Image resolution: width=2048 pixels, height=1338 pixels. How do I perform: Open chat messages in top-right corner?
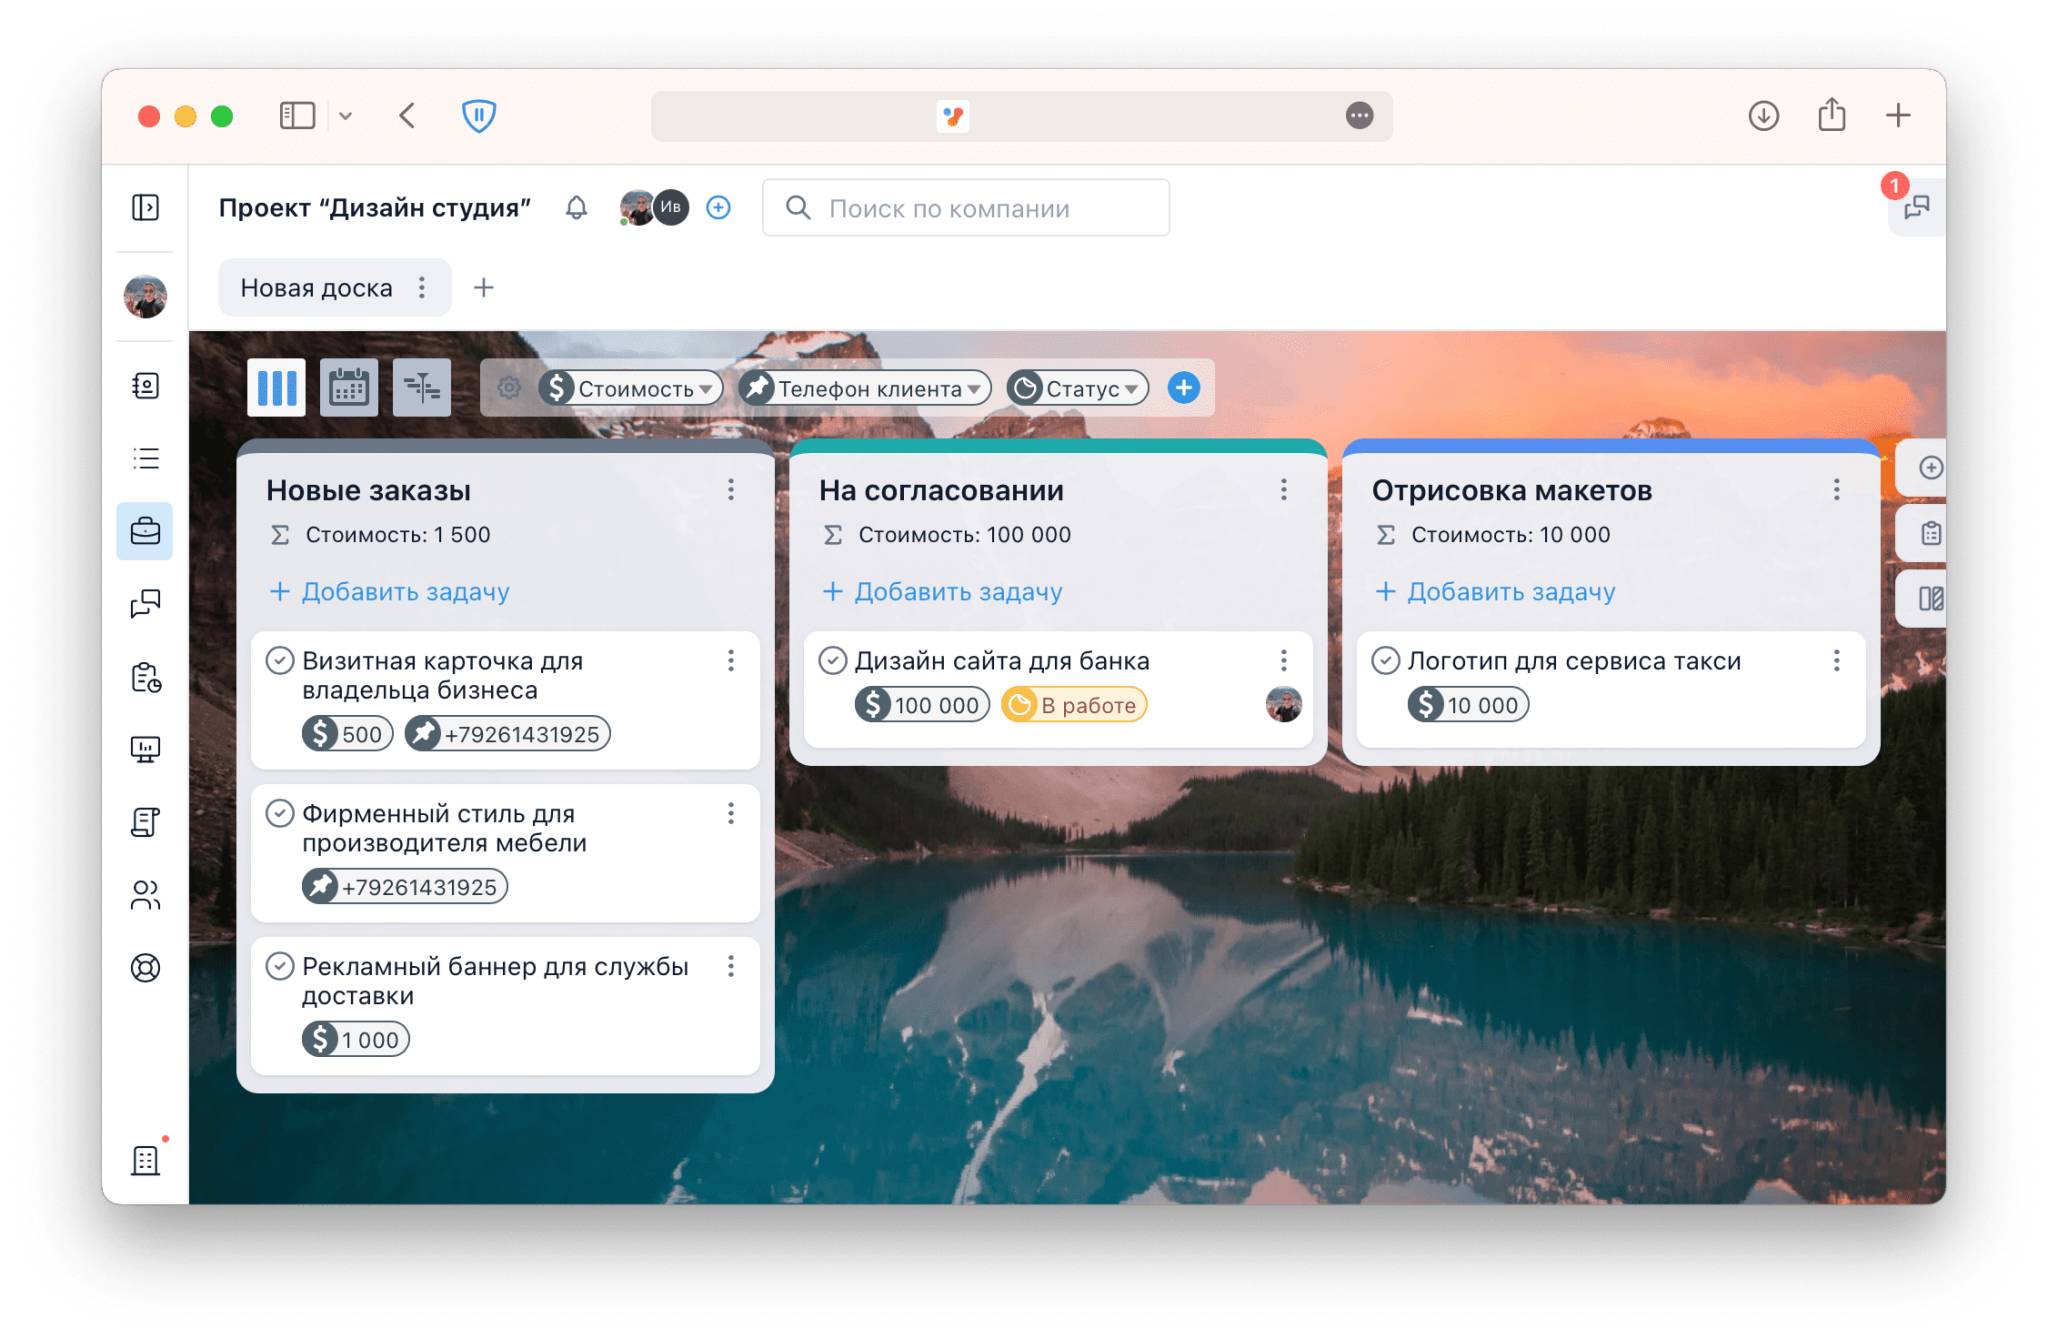[1916, 208]
